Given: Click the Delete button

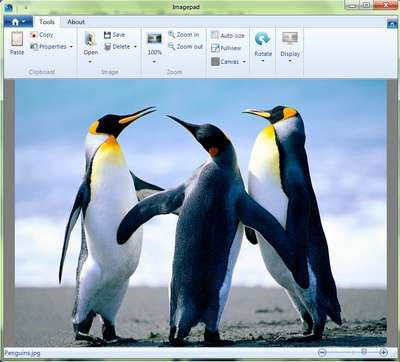Looking at the screenshot, I should (x=117, y=47).
